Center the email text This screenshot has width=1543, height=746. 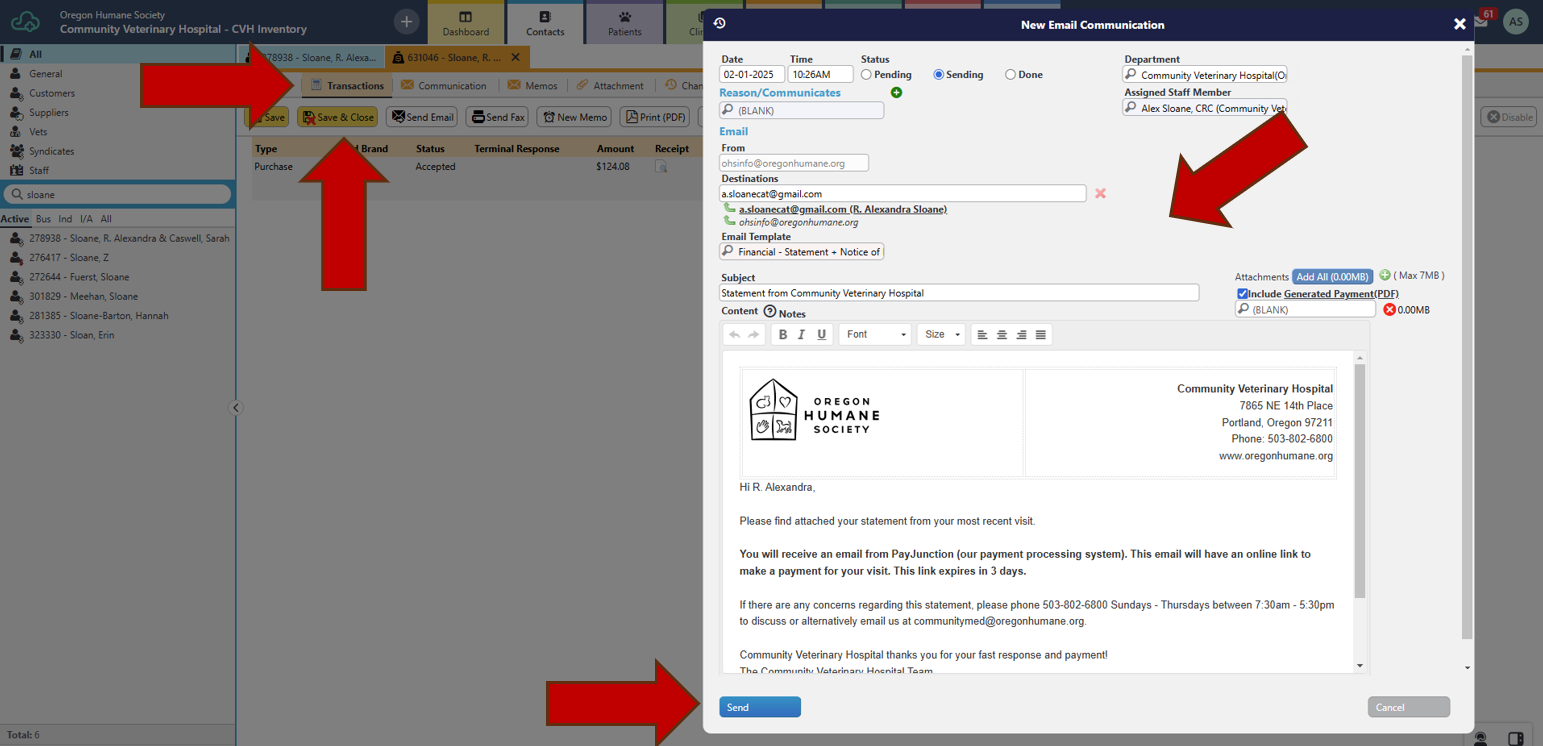1002,335
